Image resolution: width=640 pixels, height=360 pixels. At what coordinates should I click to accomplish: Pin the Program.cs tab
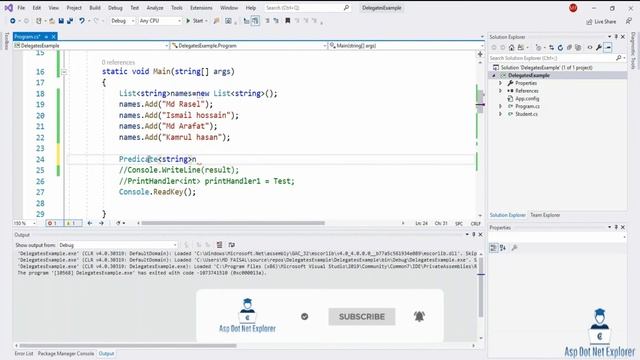[46, 37]
